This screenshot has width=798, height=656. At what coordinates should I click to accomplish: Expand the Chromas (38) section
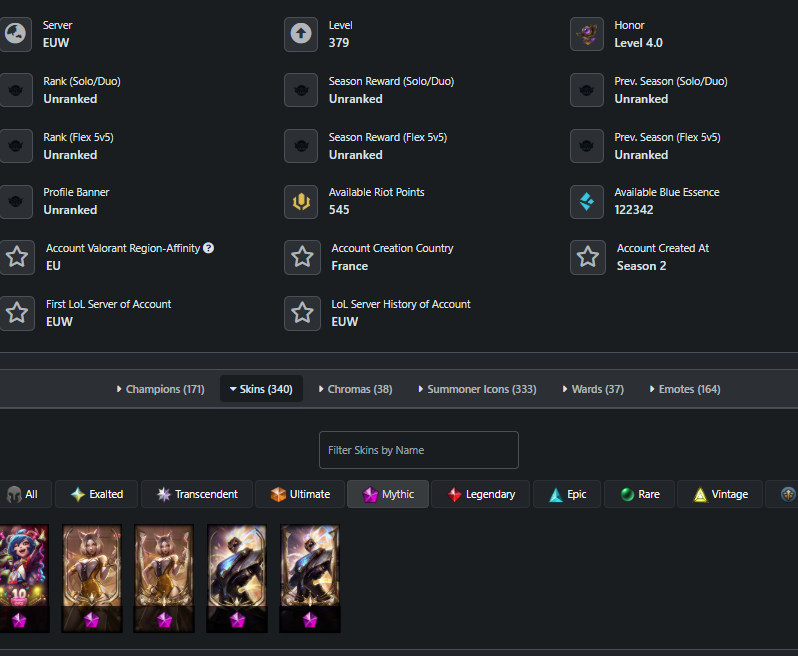[355, 389]
